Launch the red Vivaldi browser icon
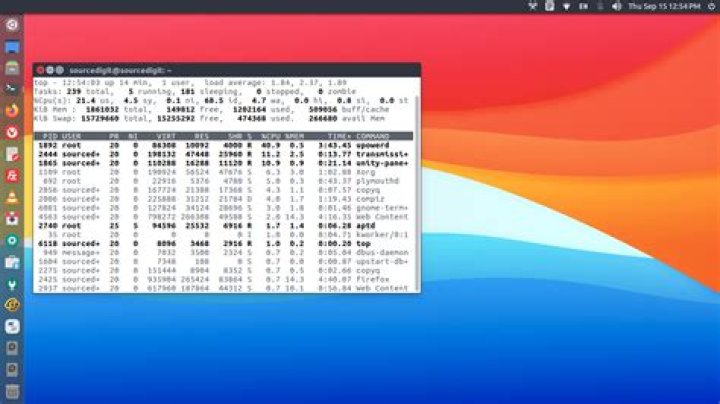Image resolution: width=720 pixels, height=404 pixels. 12,132
